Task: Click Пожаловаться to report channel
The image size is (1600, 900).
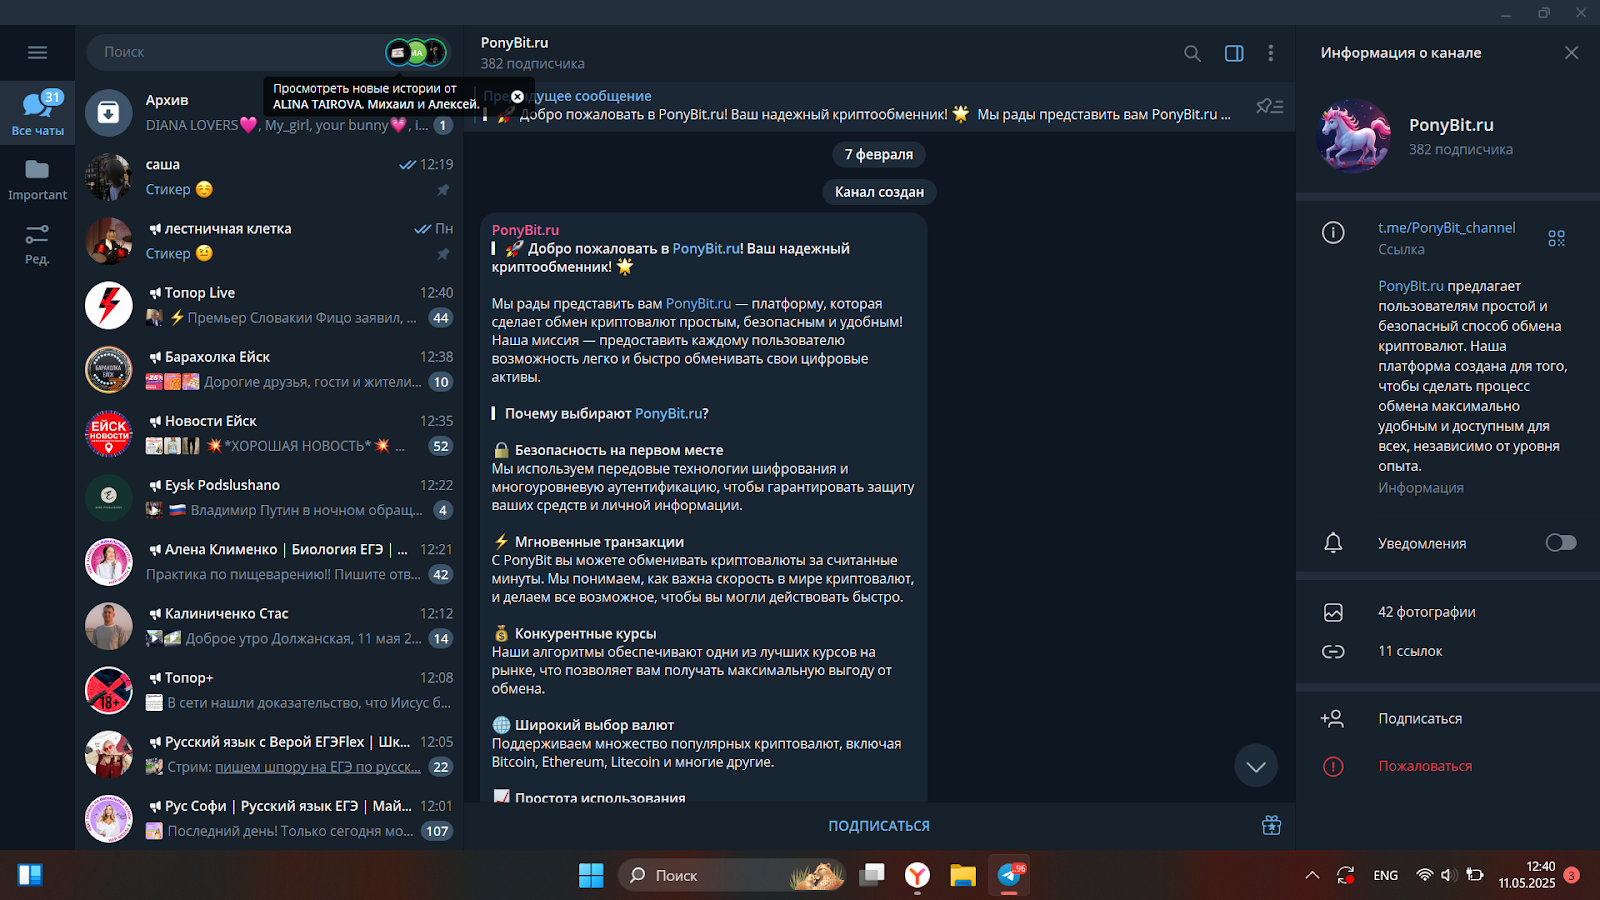Action: [1425, 766]
